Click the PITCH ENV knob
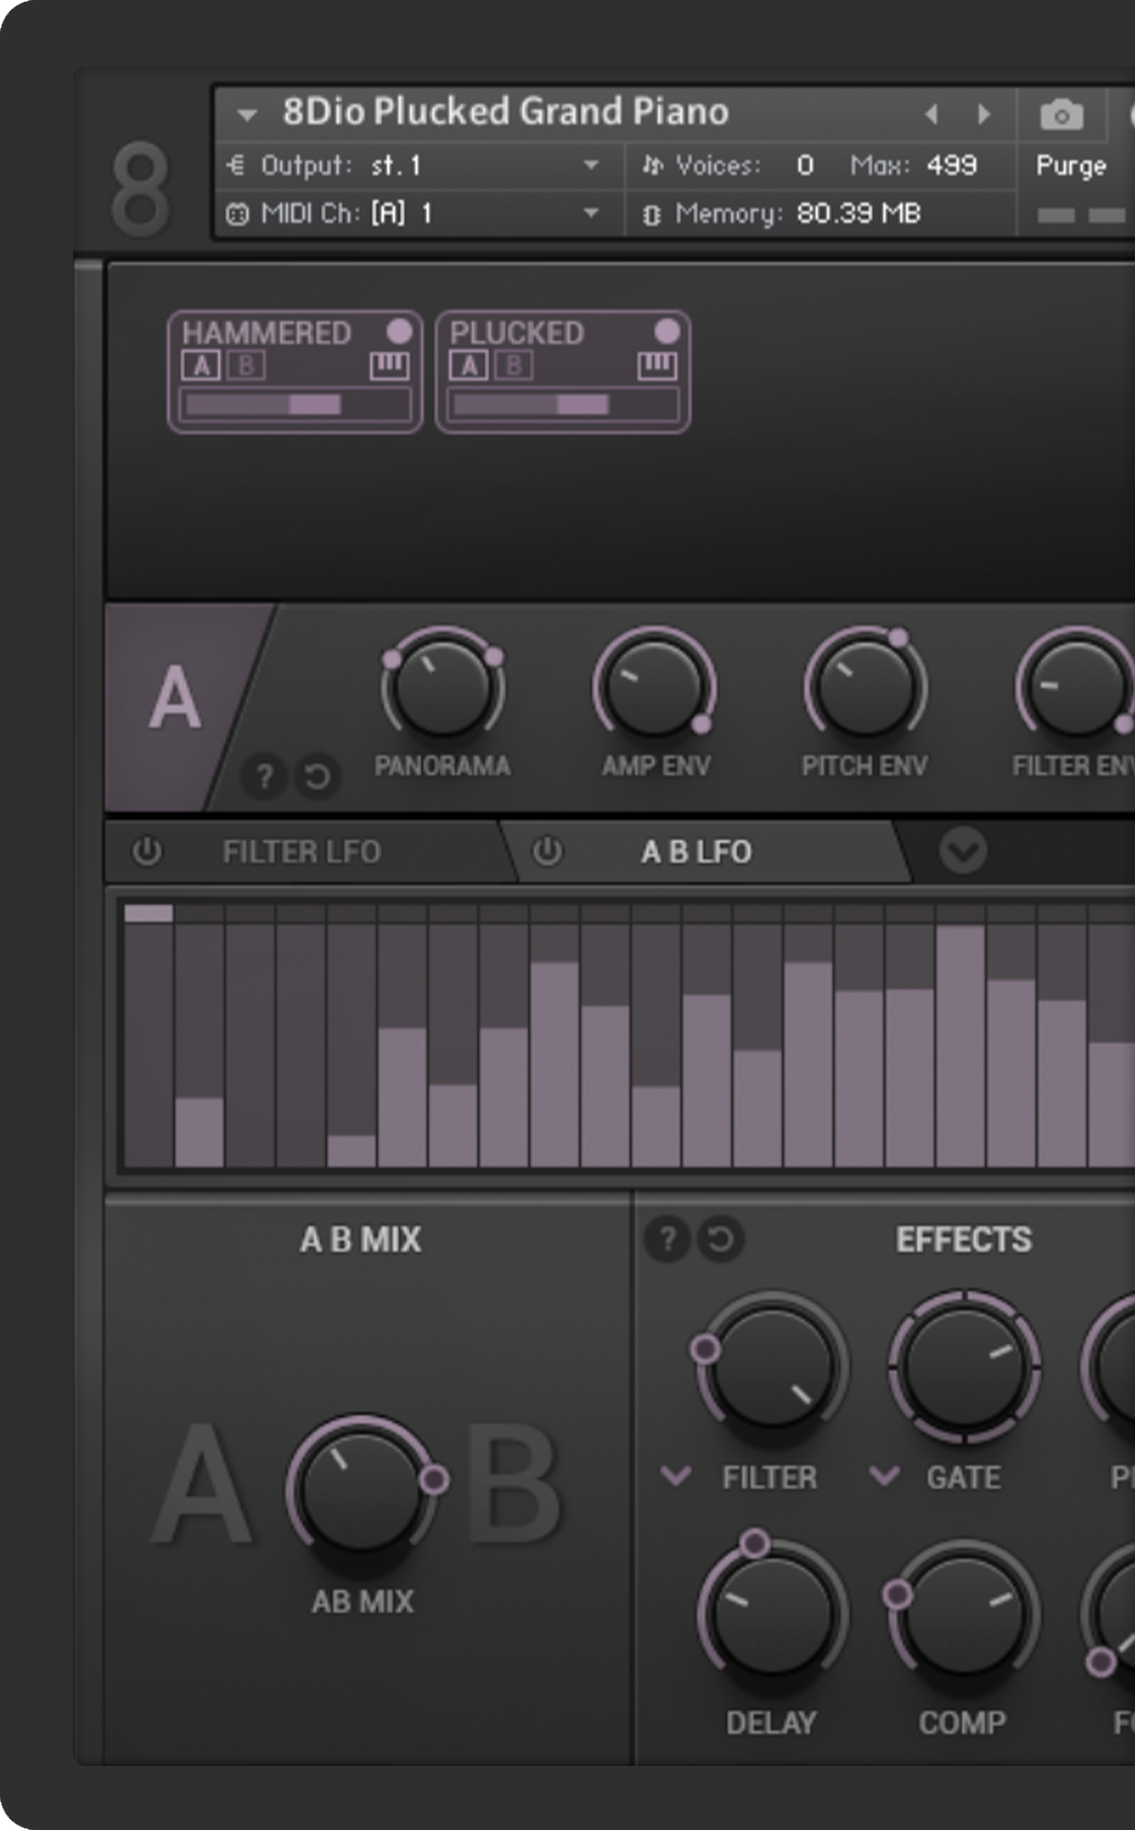Screen dimensions: 1135x1830 (x=865, y=688)
